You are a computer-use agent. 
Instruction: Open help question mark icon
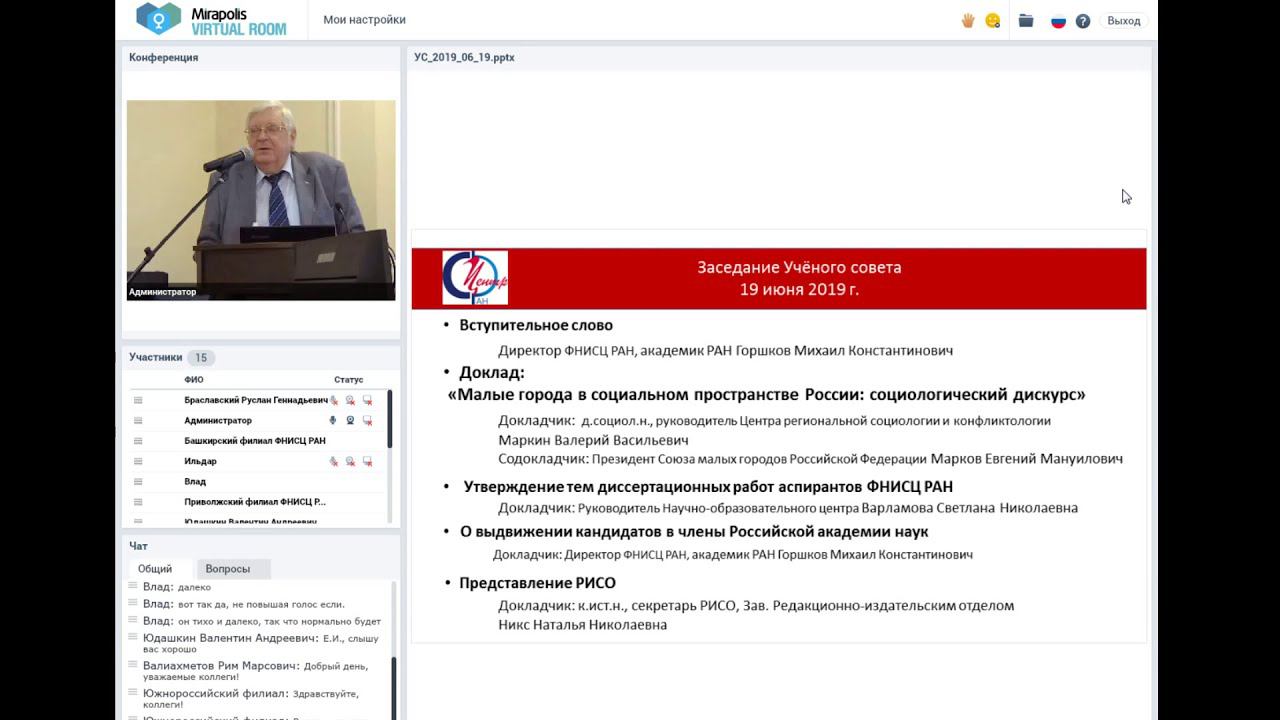pos(1083,21)
